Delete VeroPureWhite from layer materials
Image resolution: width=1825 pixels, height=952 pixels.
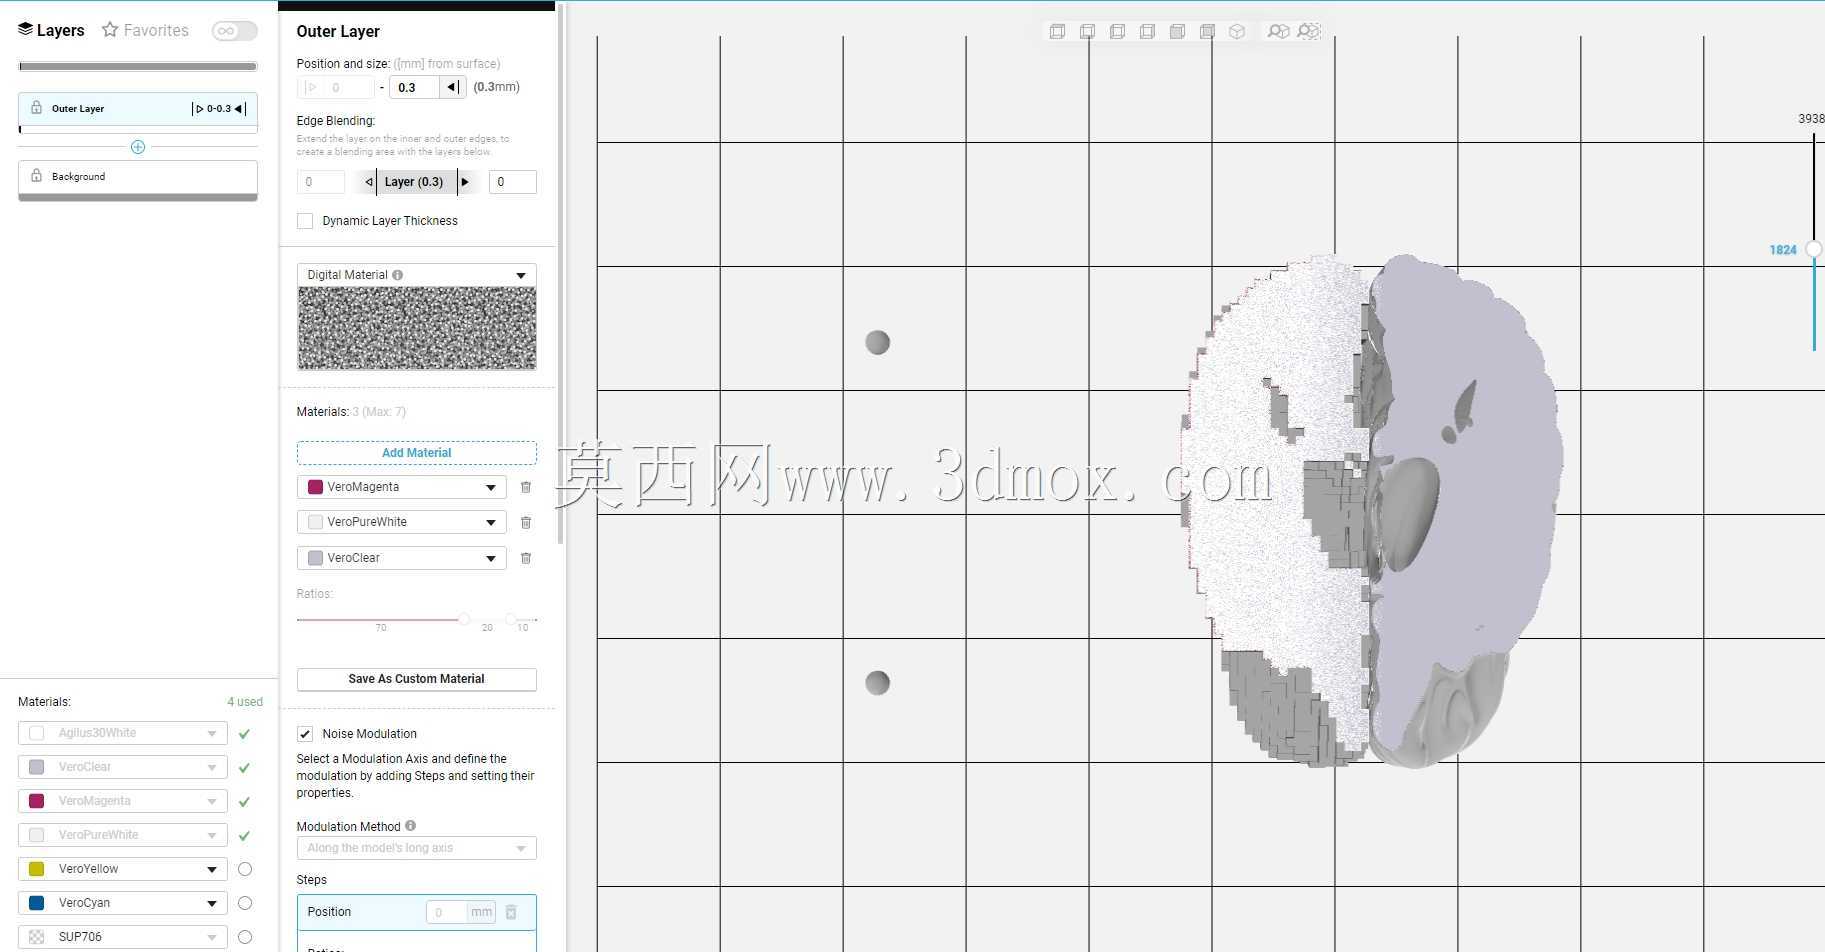(x=526, y=522)
